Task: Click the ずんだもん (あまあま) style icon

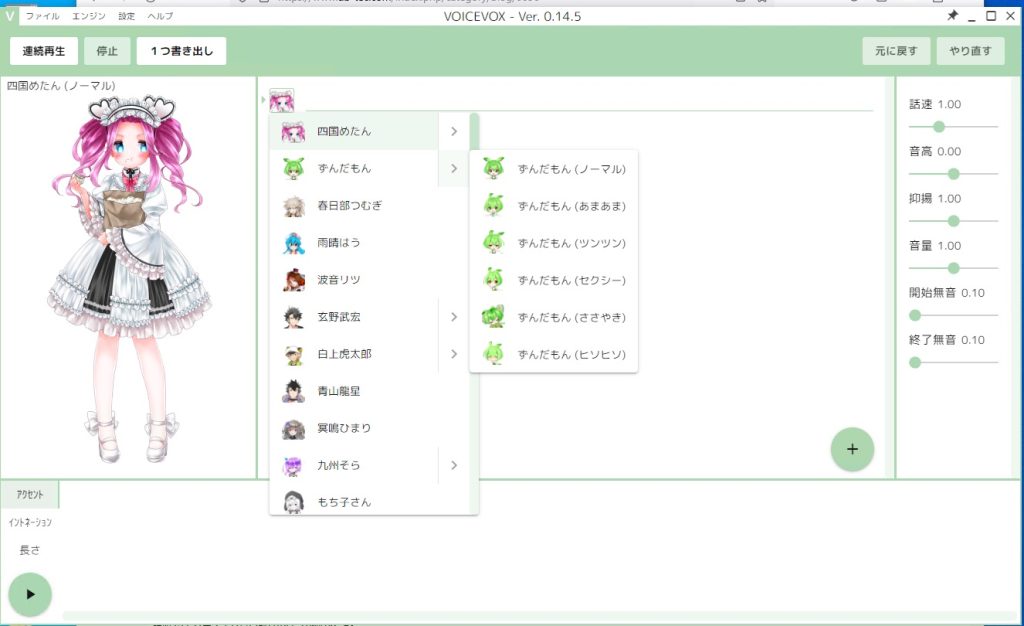Action: 494,206
